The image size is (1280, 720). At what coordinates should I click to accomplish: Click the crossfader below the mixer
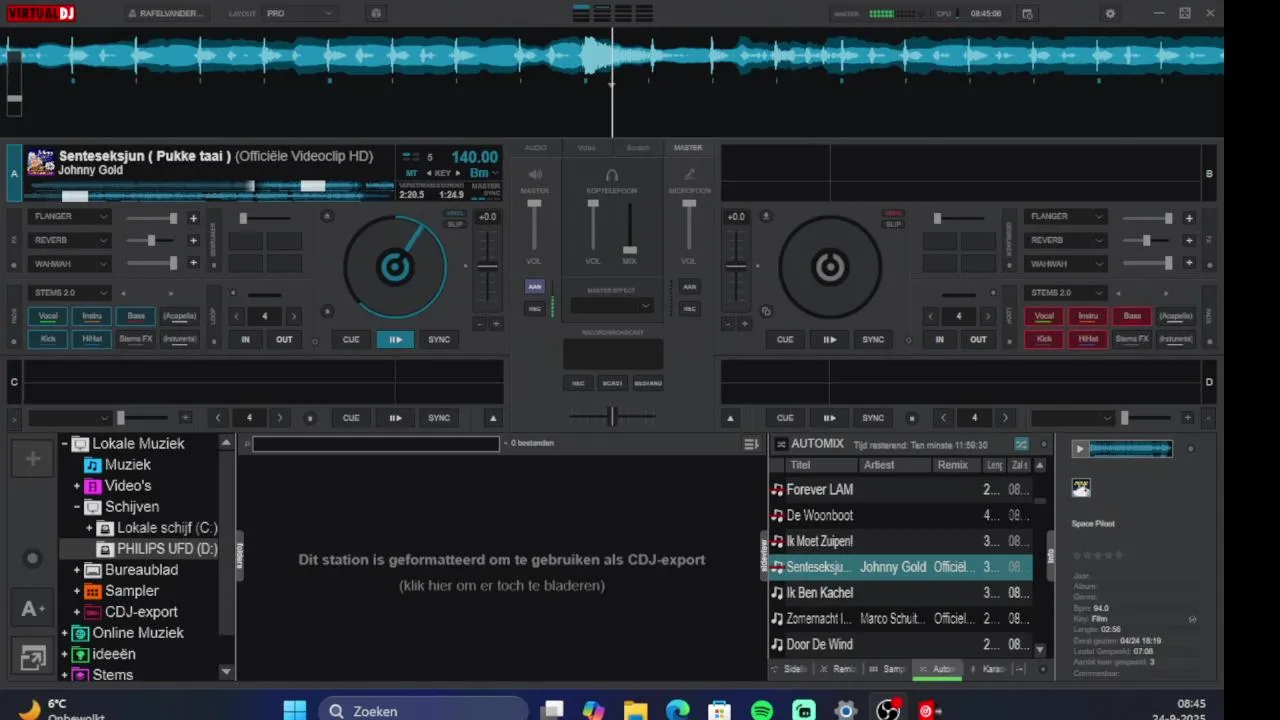click(612, 416)
